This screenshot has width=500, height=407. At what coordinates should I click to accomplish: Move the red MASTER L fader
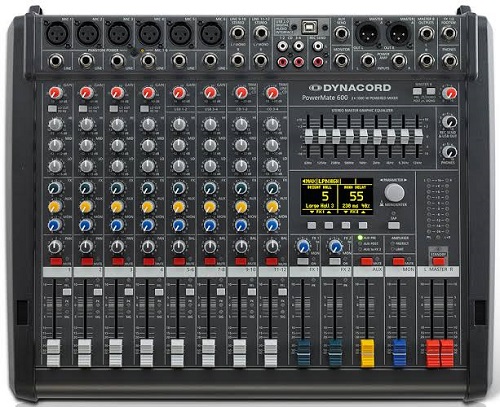(x=433, y=353)
